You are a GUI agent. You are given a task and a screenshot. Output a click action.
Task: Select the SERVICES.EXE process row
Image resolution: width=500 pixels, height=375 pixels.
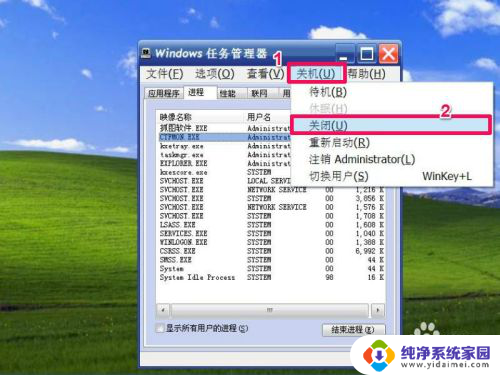(271, 233)
